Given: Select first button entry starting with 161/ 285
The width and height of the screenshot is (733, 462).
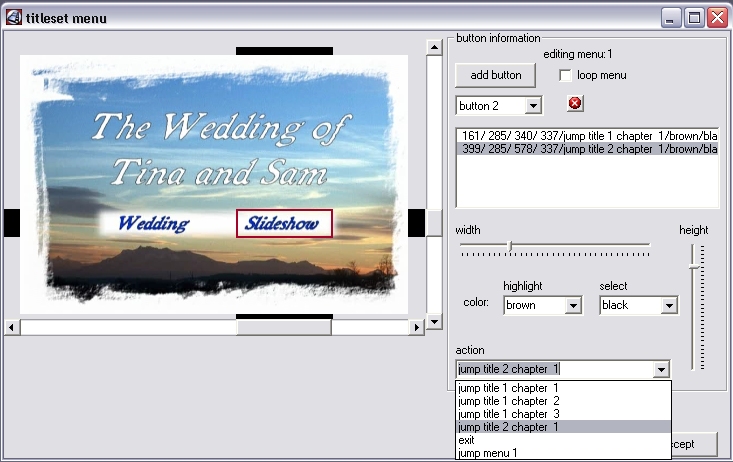Looking at the screenshot, I should click(x=586, y=135).
